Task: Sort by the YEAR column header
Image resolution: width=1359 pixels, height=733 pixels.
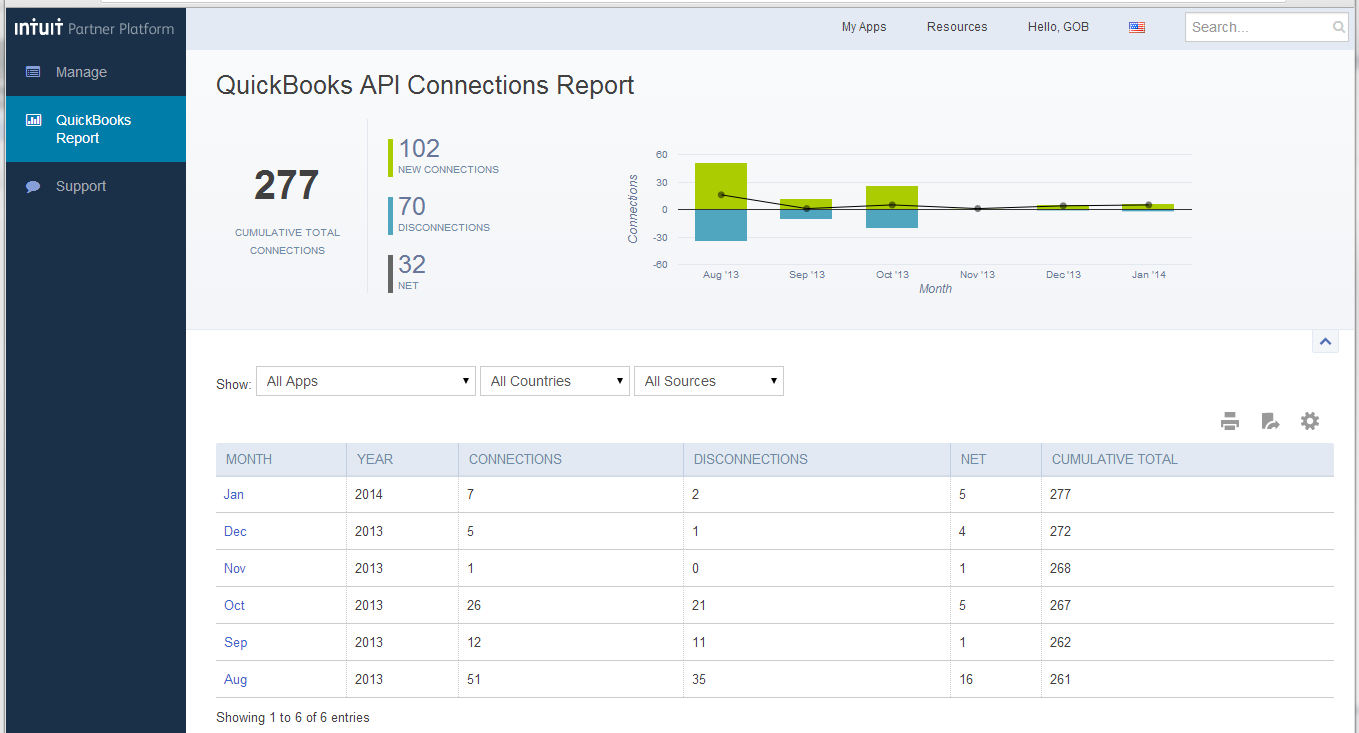Action: (402, 459)
